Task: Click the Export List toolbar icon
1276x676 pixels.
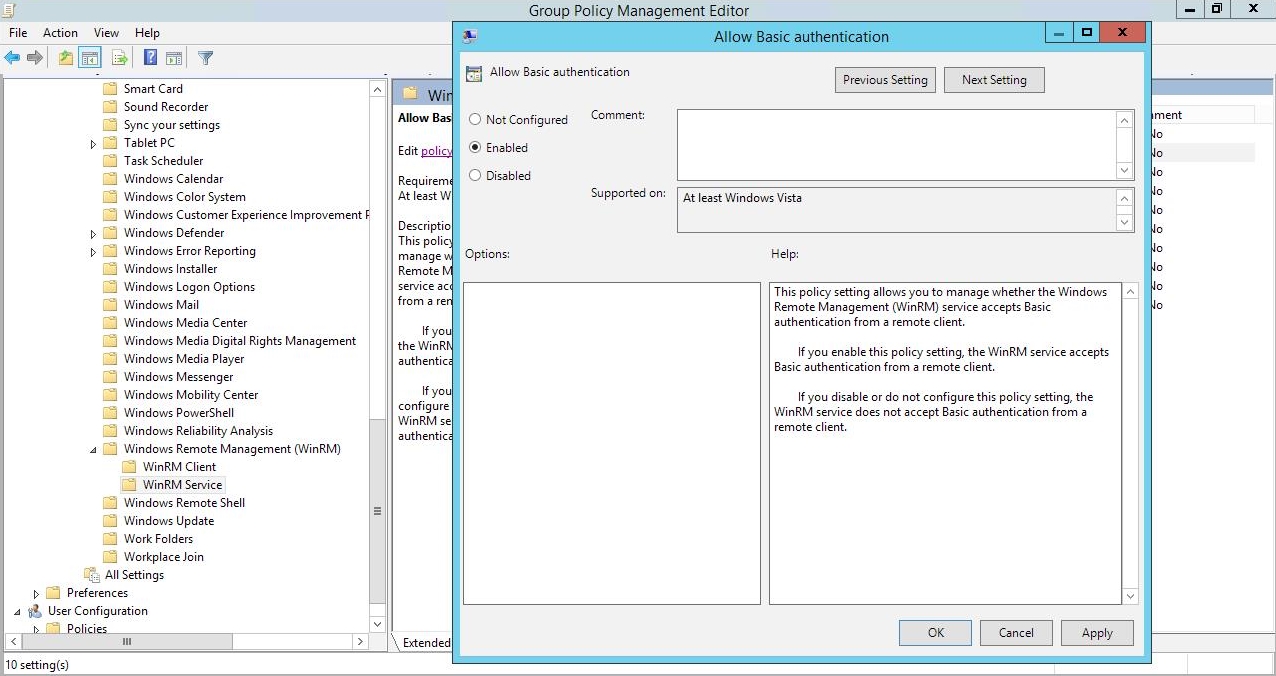Action: point(120,58)
